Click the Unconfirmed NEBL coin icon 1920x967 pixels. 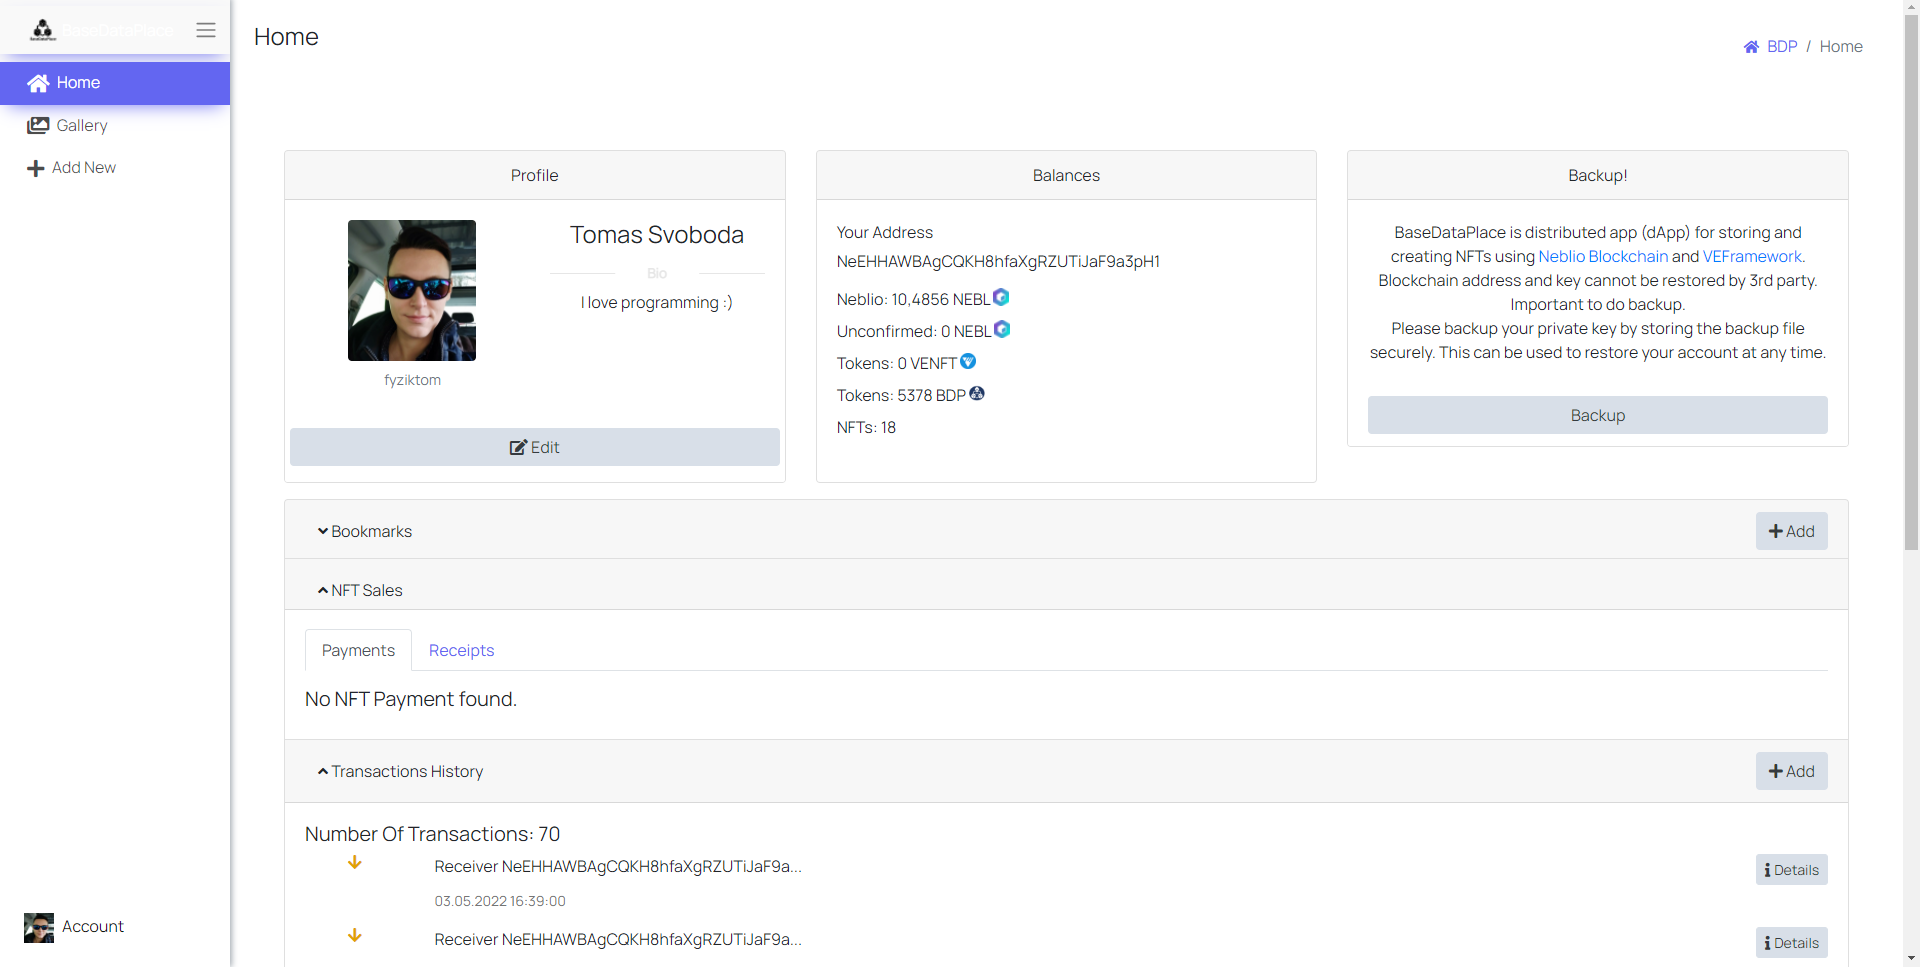point(1002,329)
